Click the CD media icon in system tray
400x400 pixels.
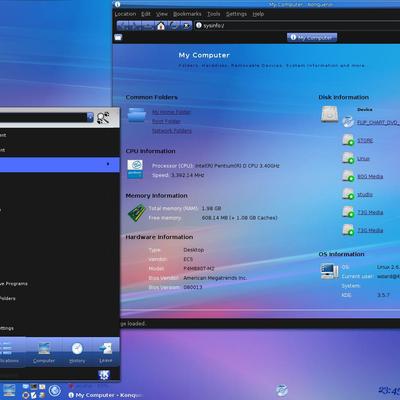[282, 390]
